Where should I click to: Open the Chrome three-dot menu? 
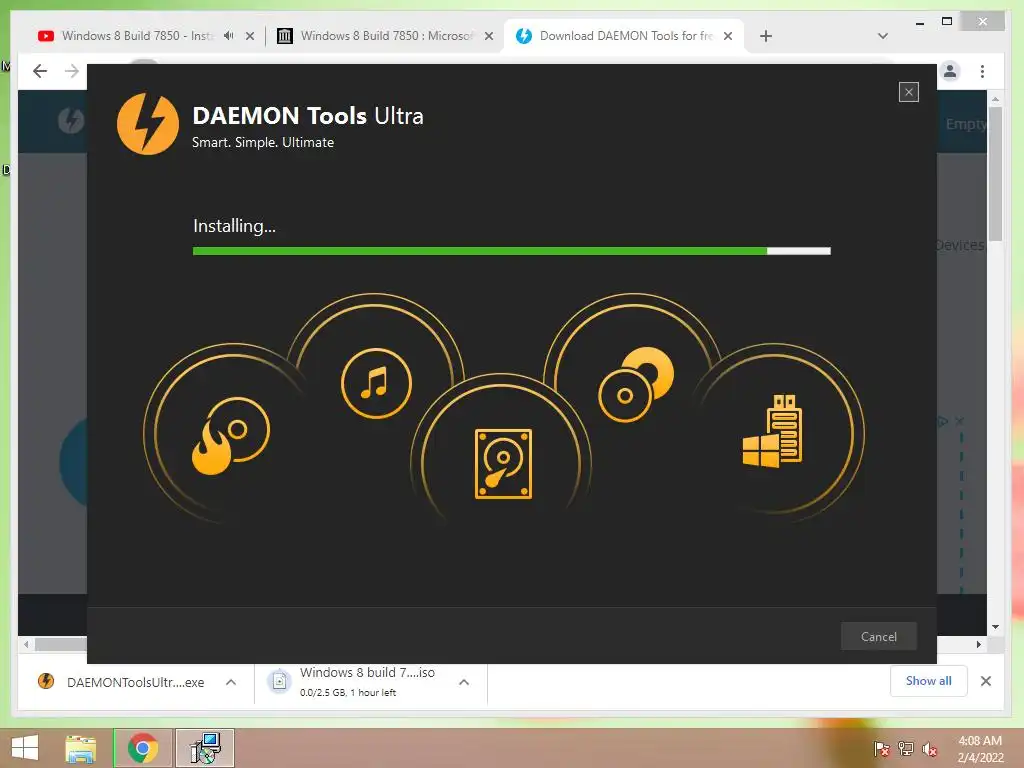coord(982,71)
